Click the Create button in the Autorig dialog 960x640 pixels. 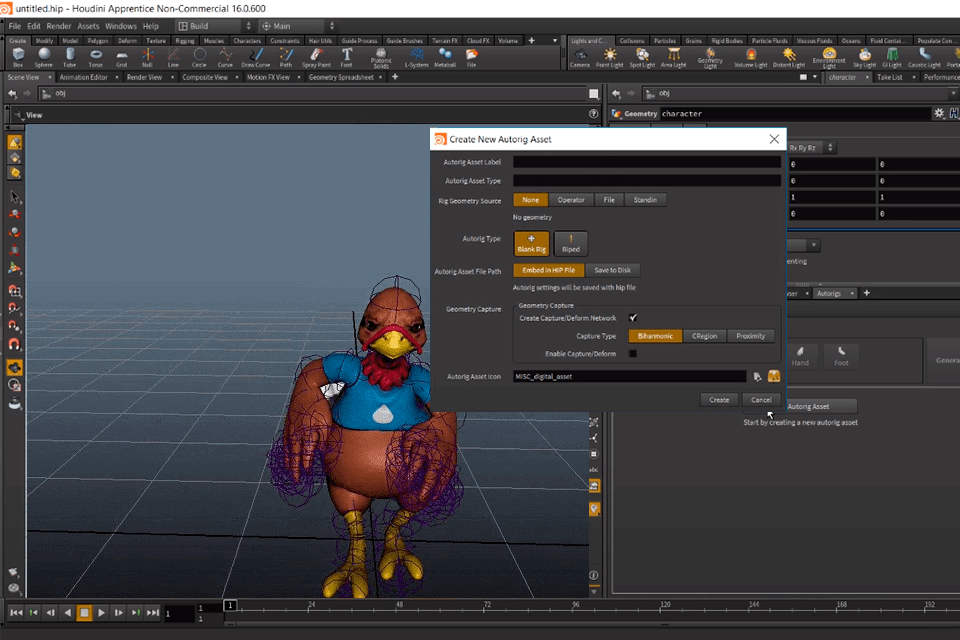click(719, 399)
